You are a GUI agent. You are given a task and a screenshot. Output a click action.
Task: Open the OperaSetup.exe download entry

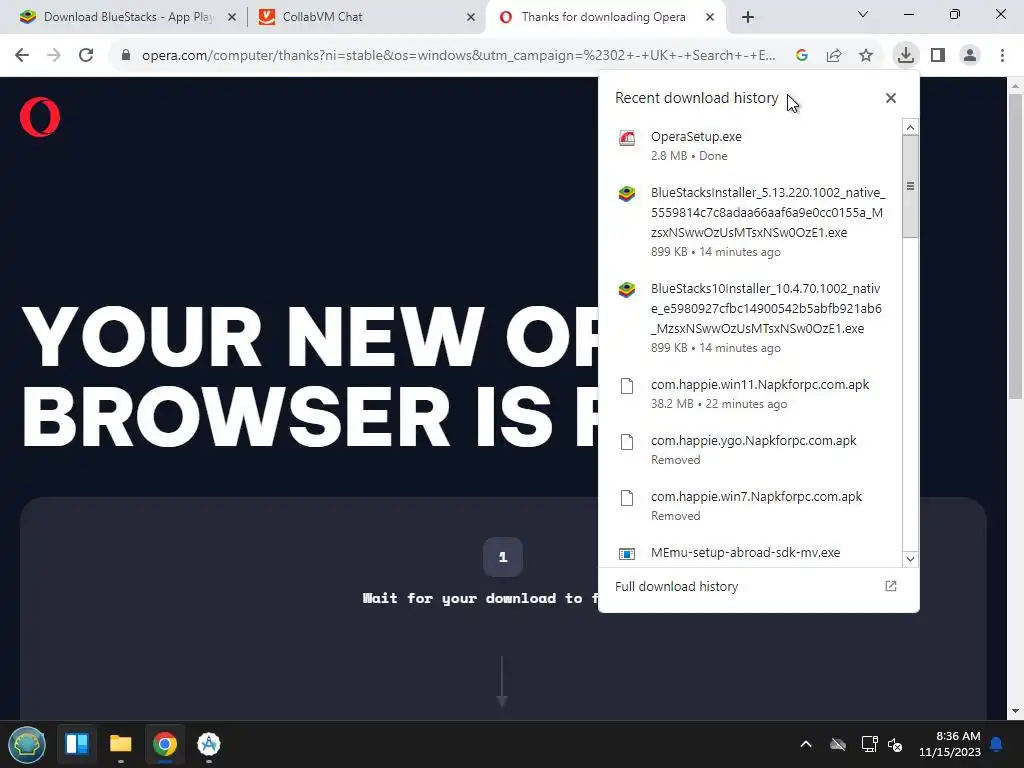750,146
